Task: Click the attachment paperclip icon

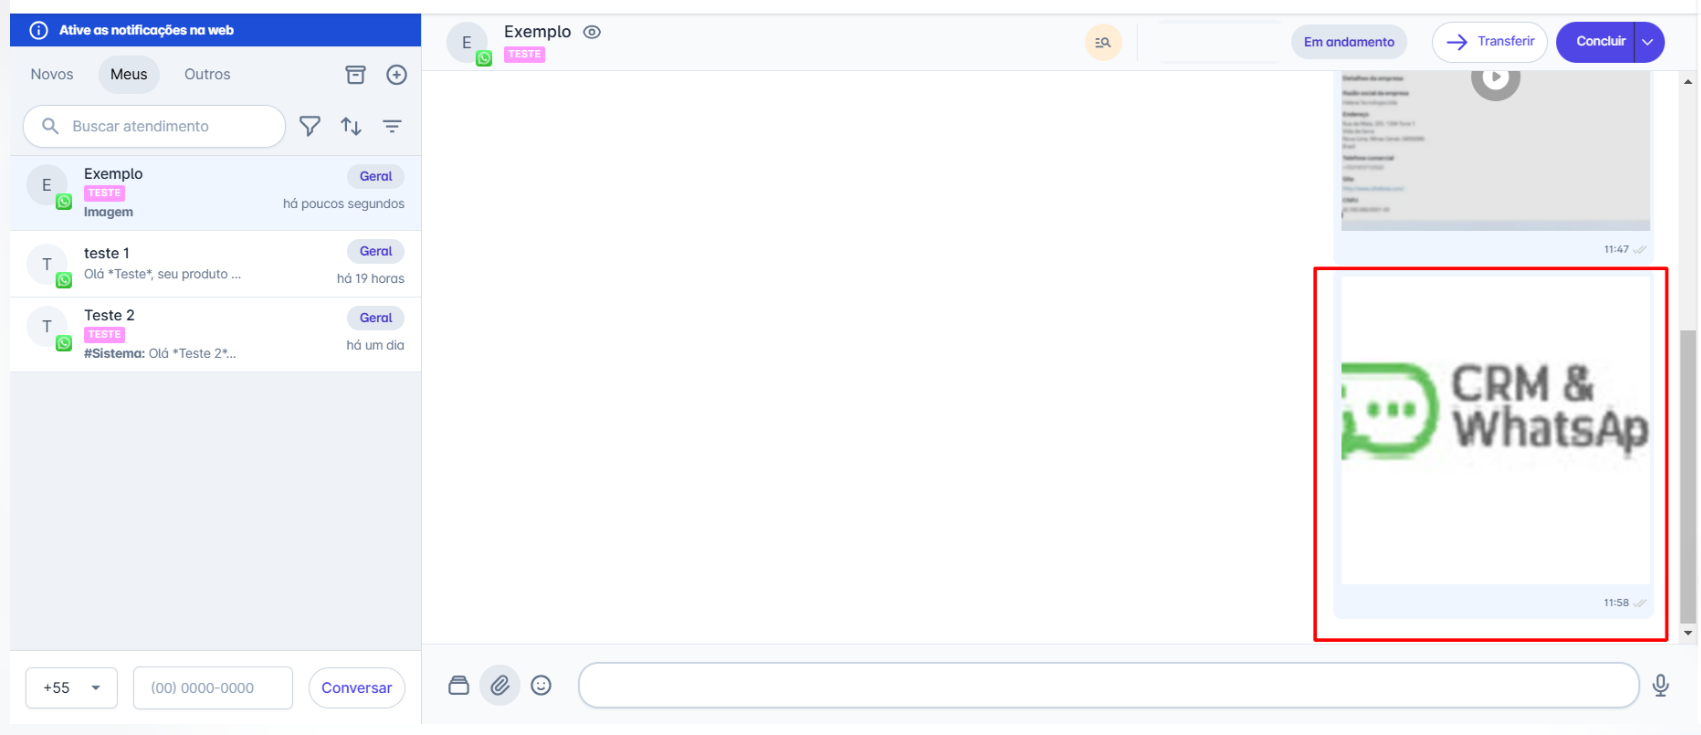Action: [500, 685]
